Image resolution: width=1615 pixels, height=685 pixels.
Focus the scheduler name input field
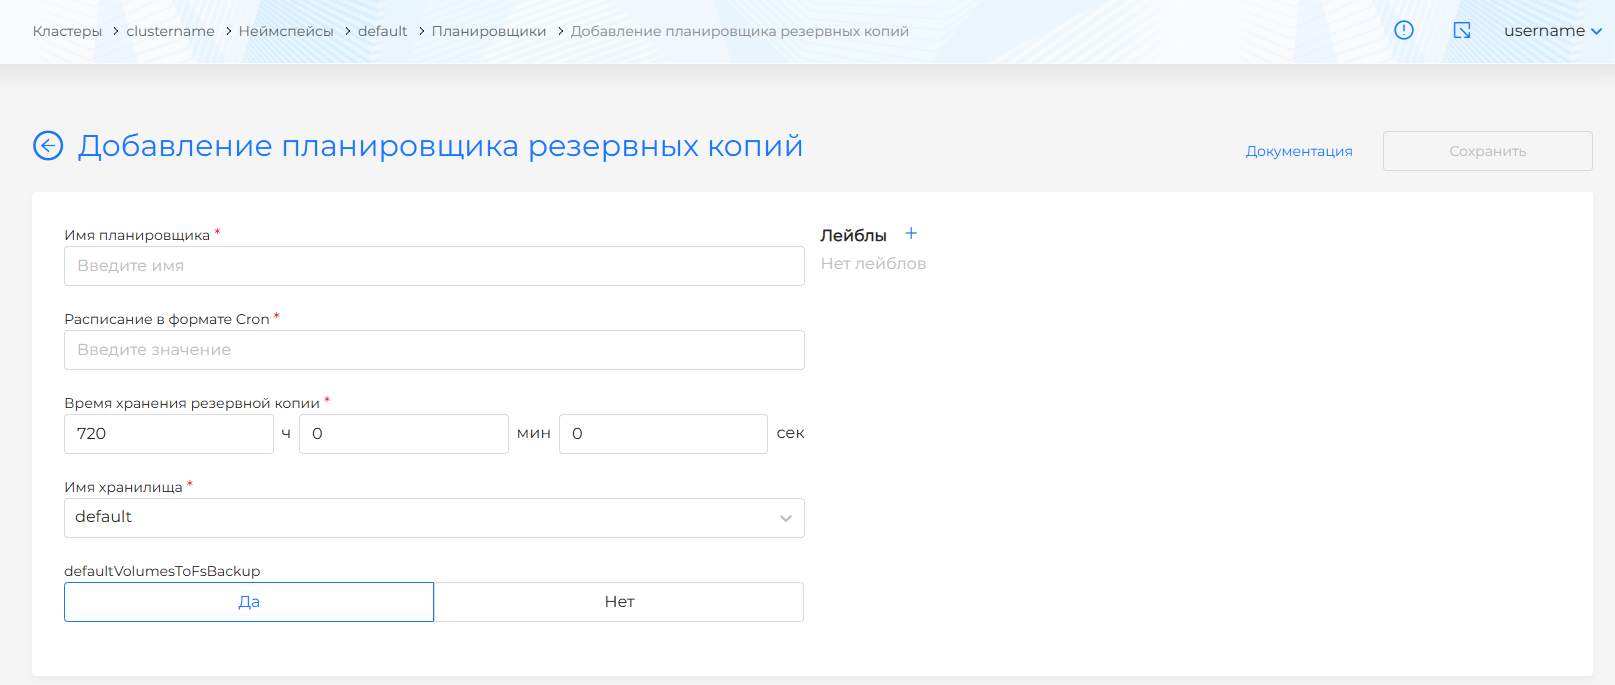coord(434,266)
